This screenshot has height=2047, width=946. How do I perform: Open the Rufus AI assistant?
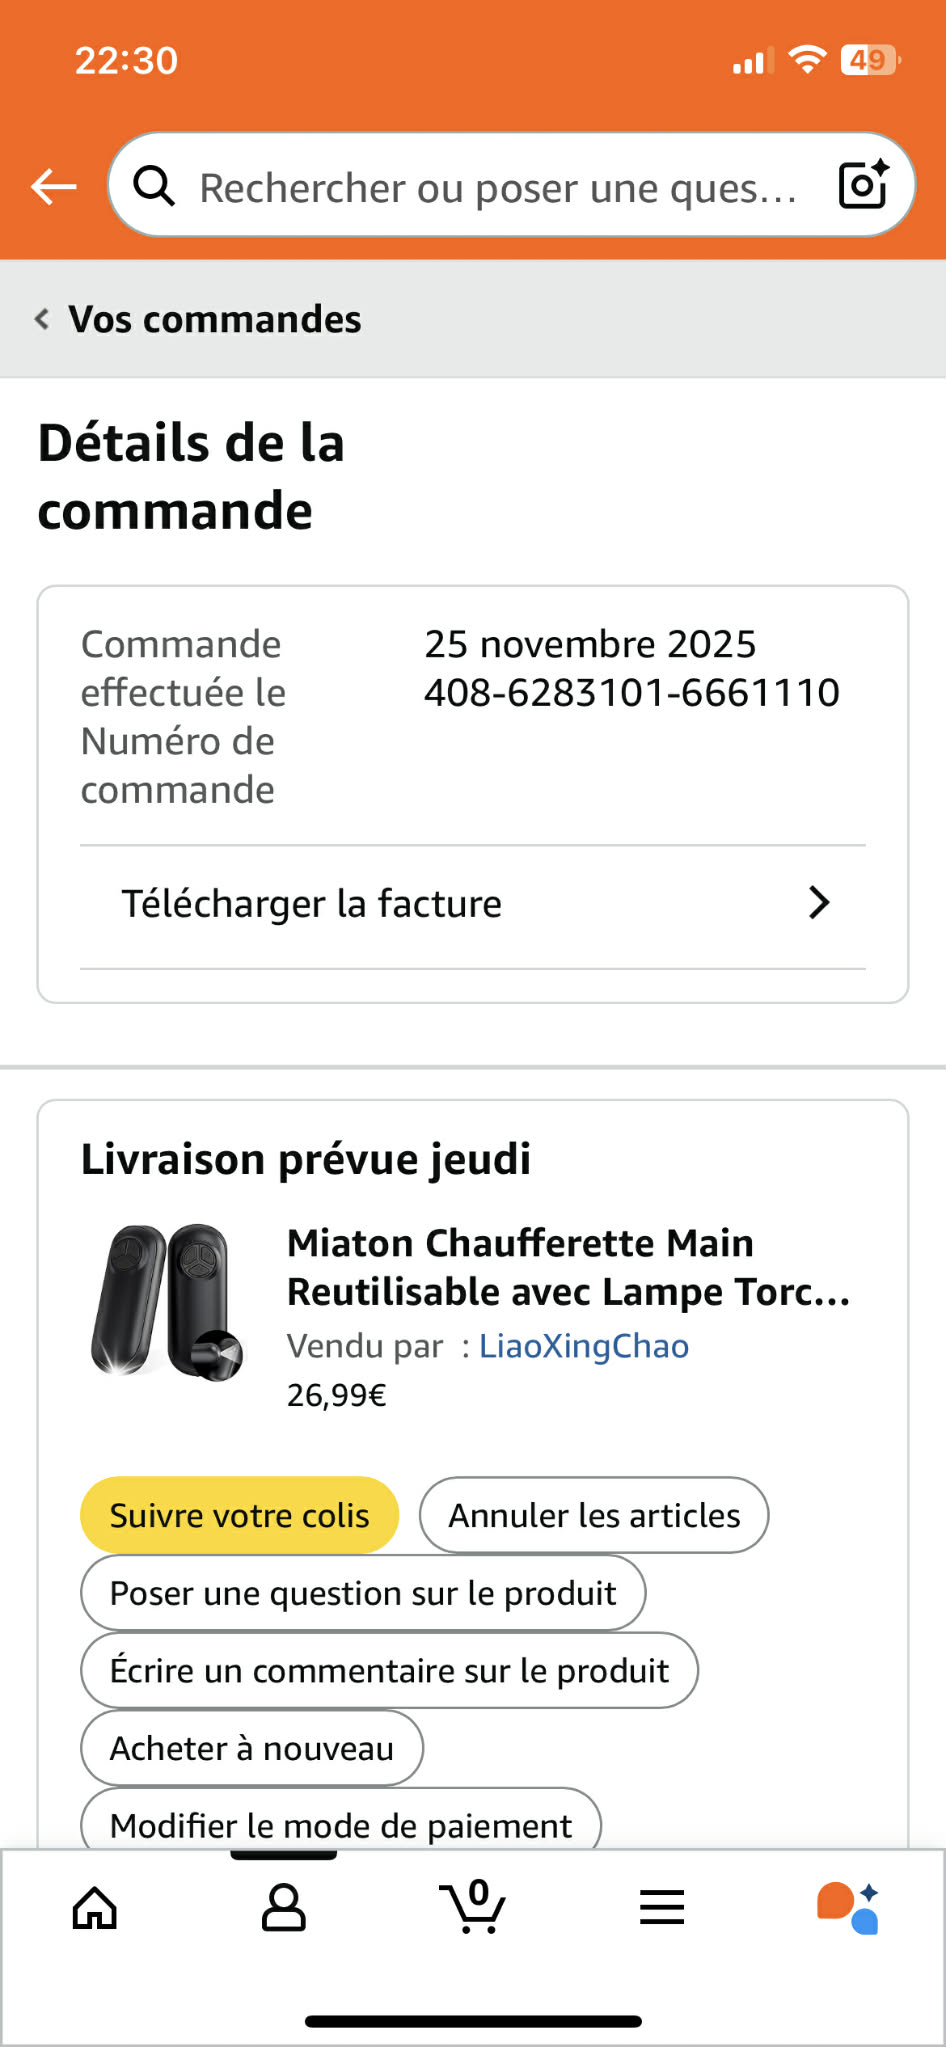[848, 1907]
